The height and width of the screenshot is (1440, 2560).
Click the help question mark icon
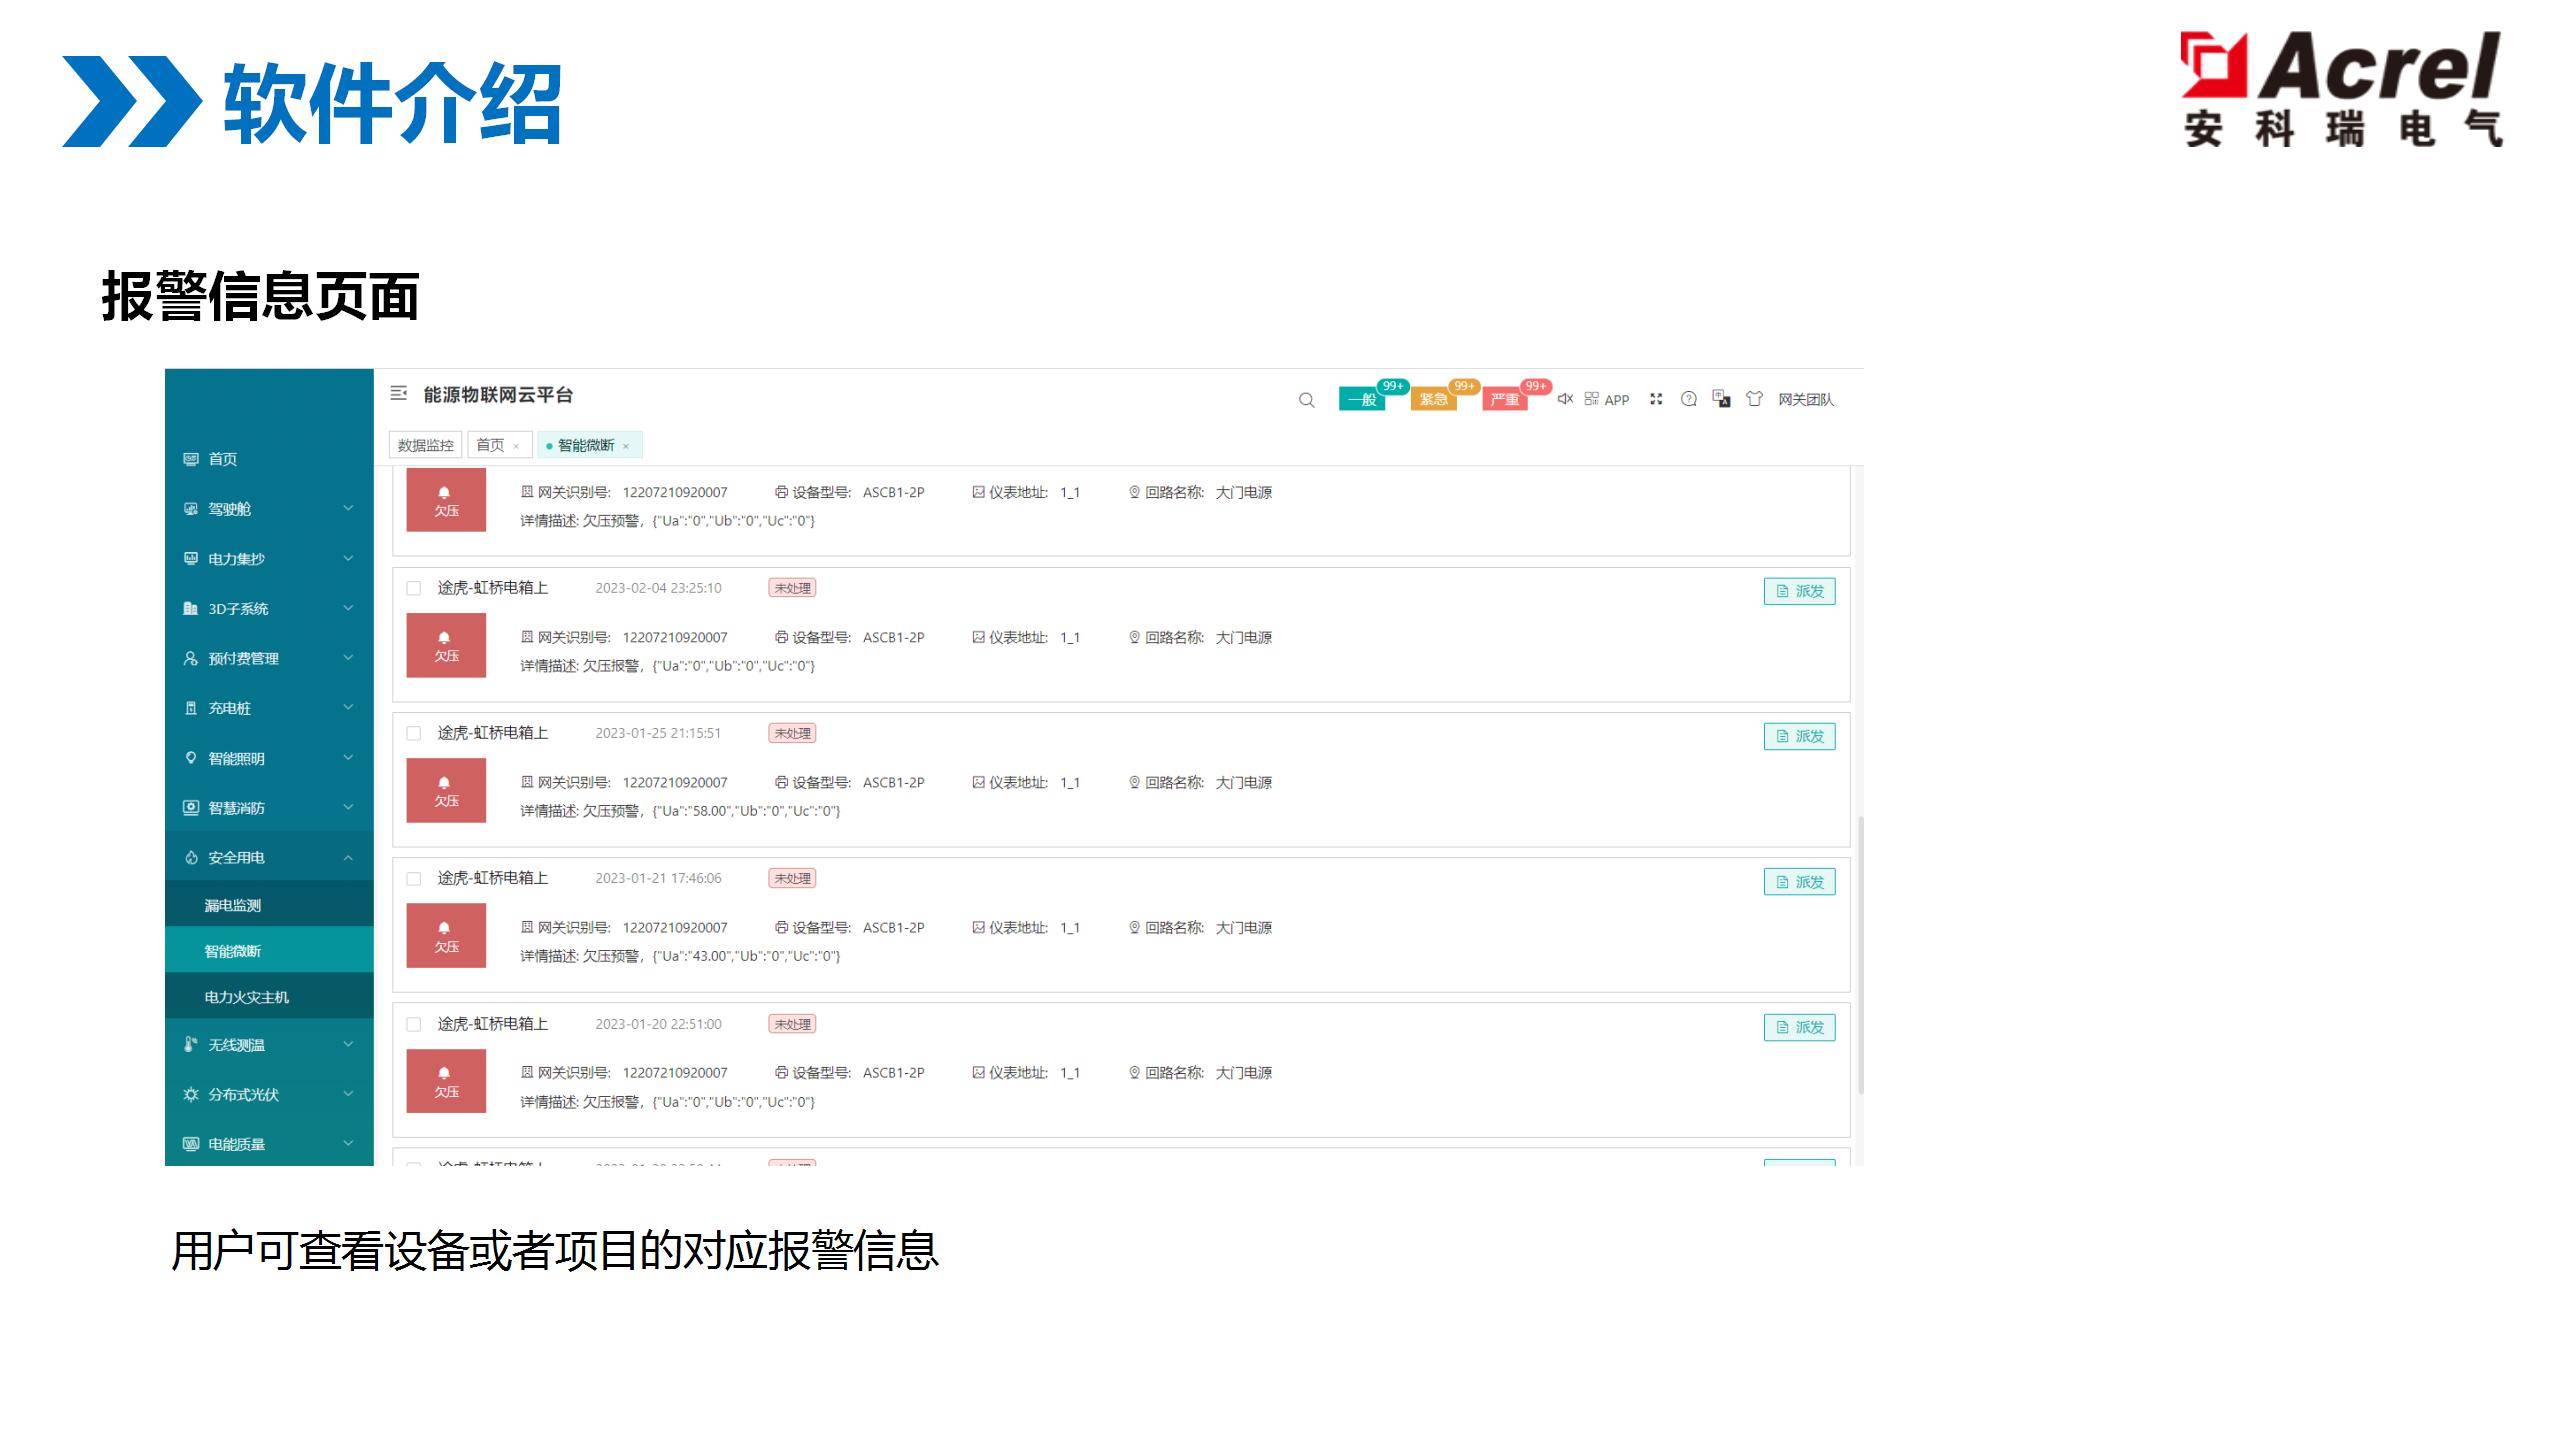tap(1689, 399)
